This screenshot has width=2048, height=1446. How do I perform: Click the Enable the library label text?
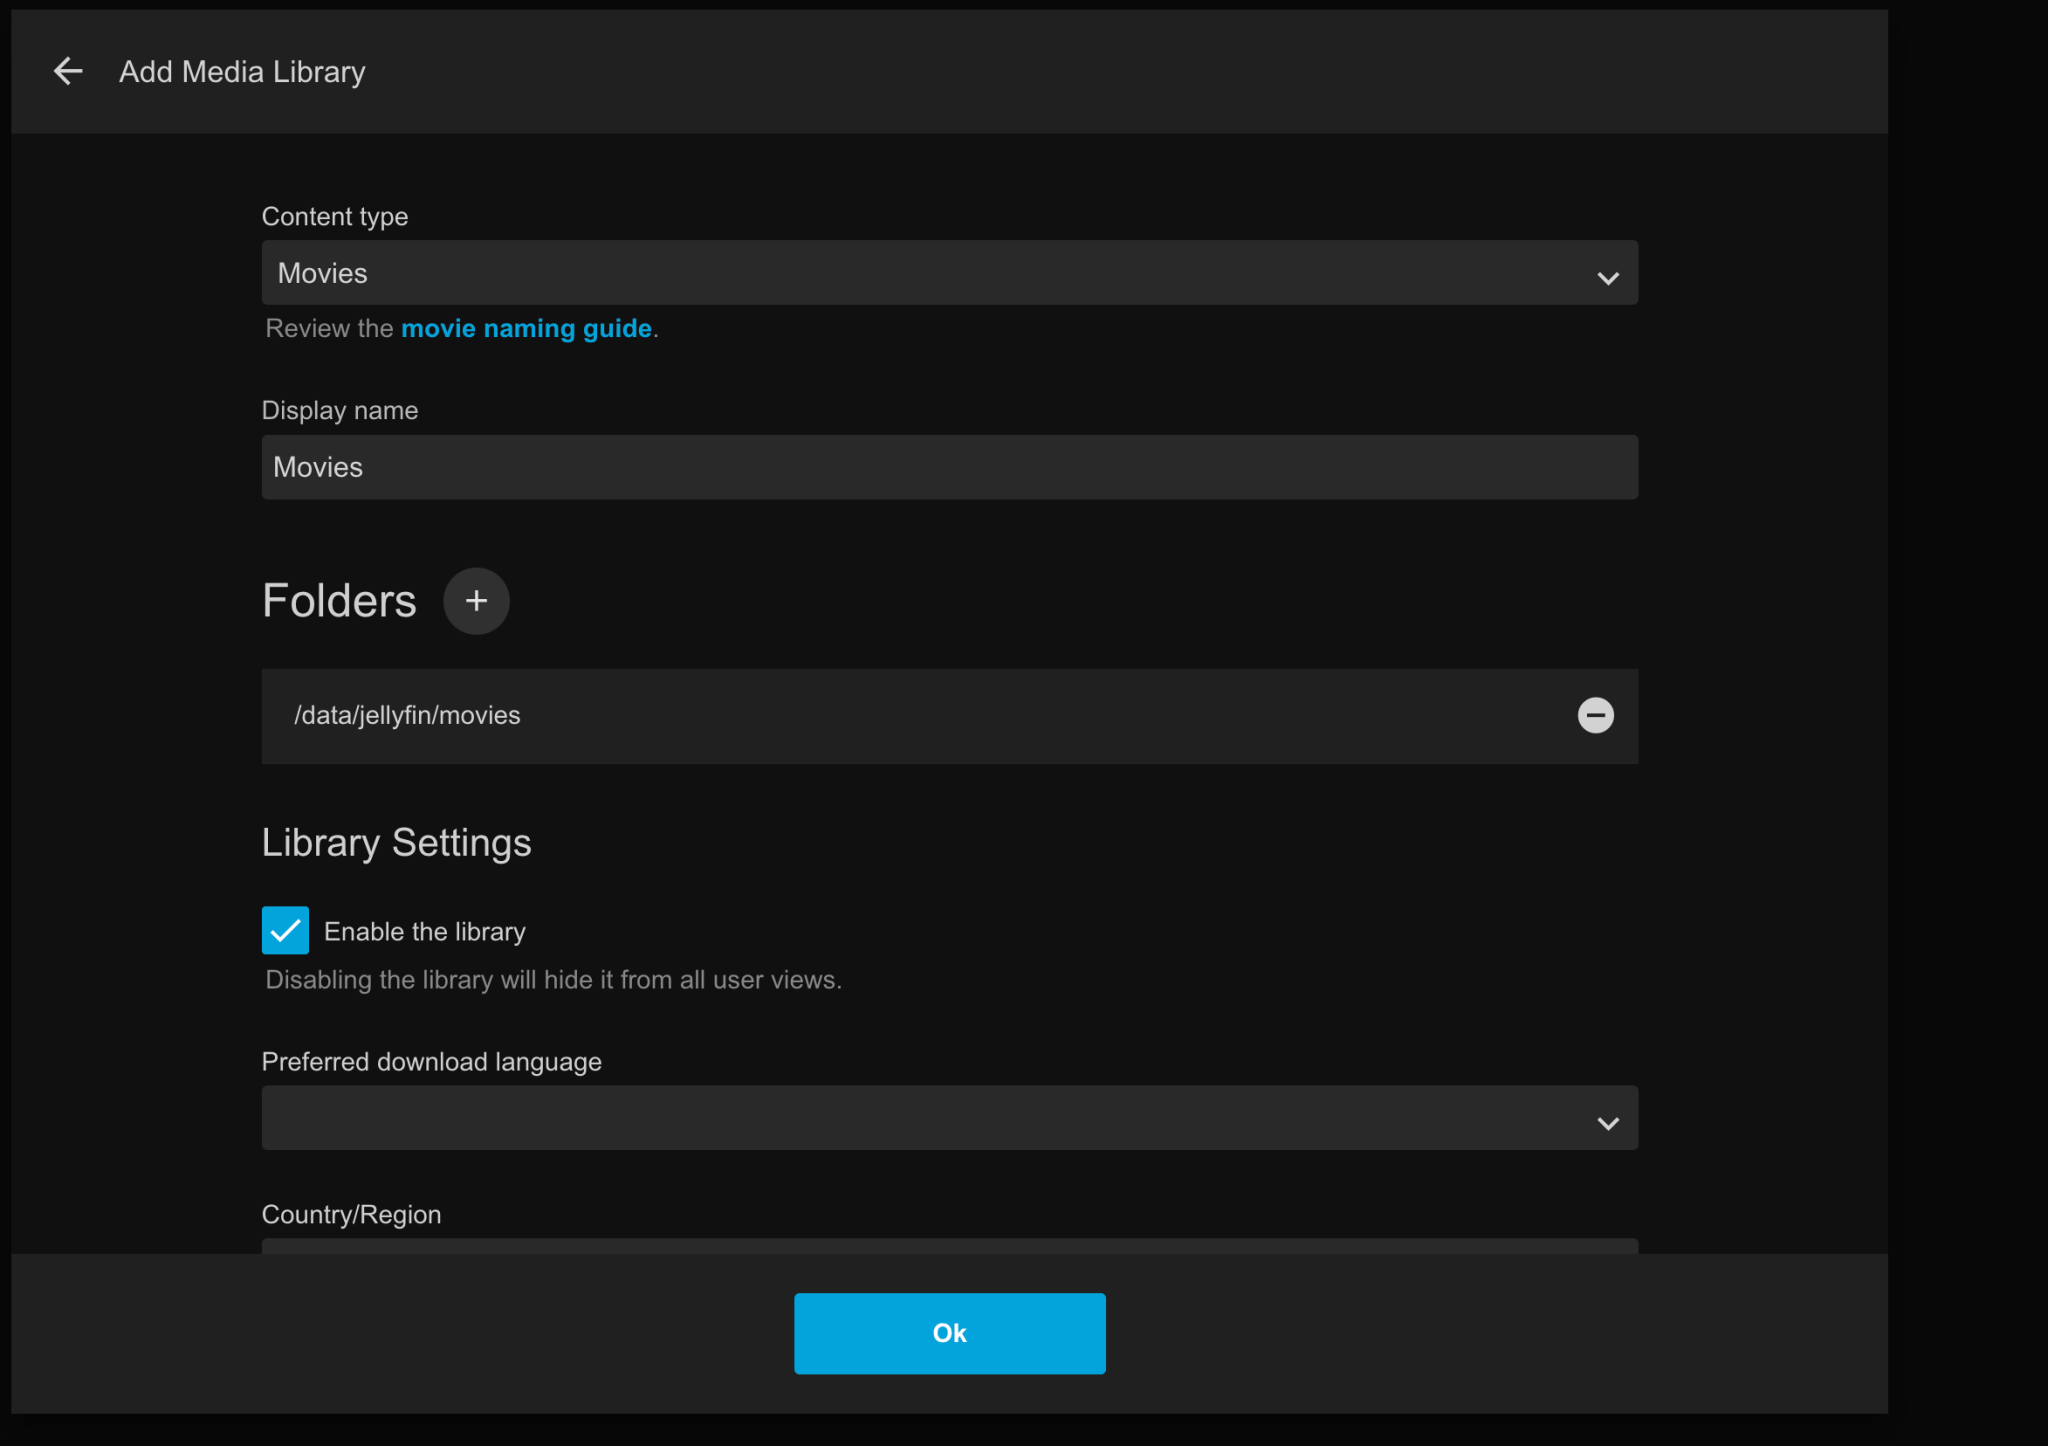tap(424, 931)
